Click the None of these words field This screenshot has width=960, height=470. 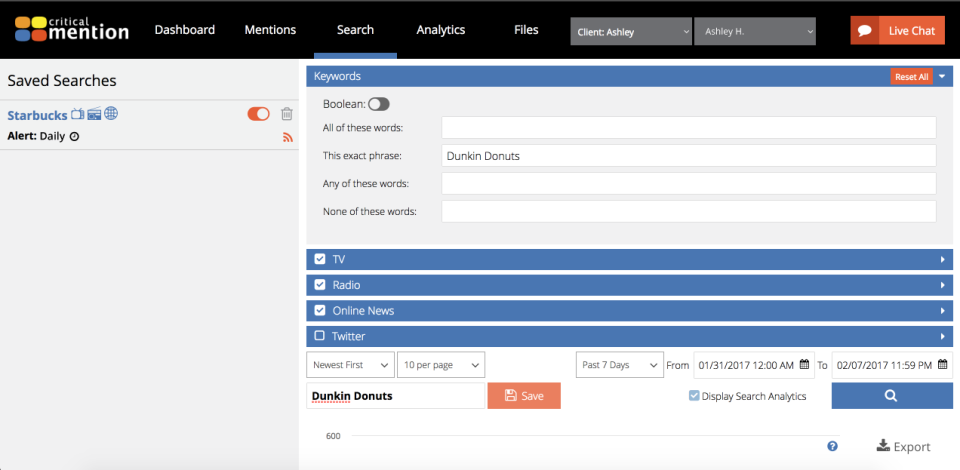click(689, 211)
